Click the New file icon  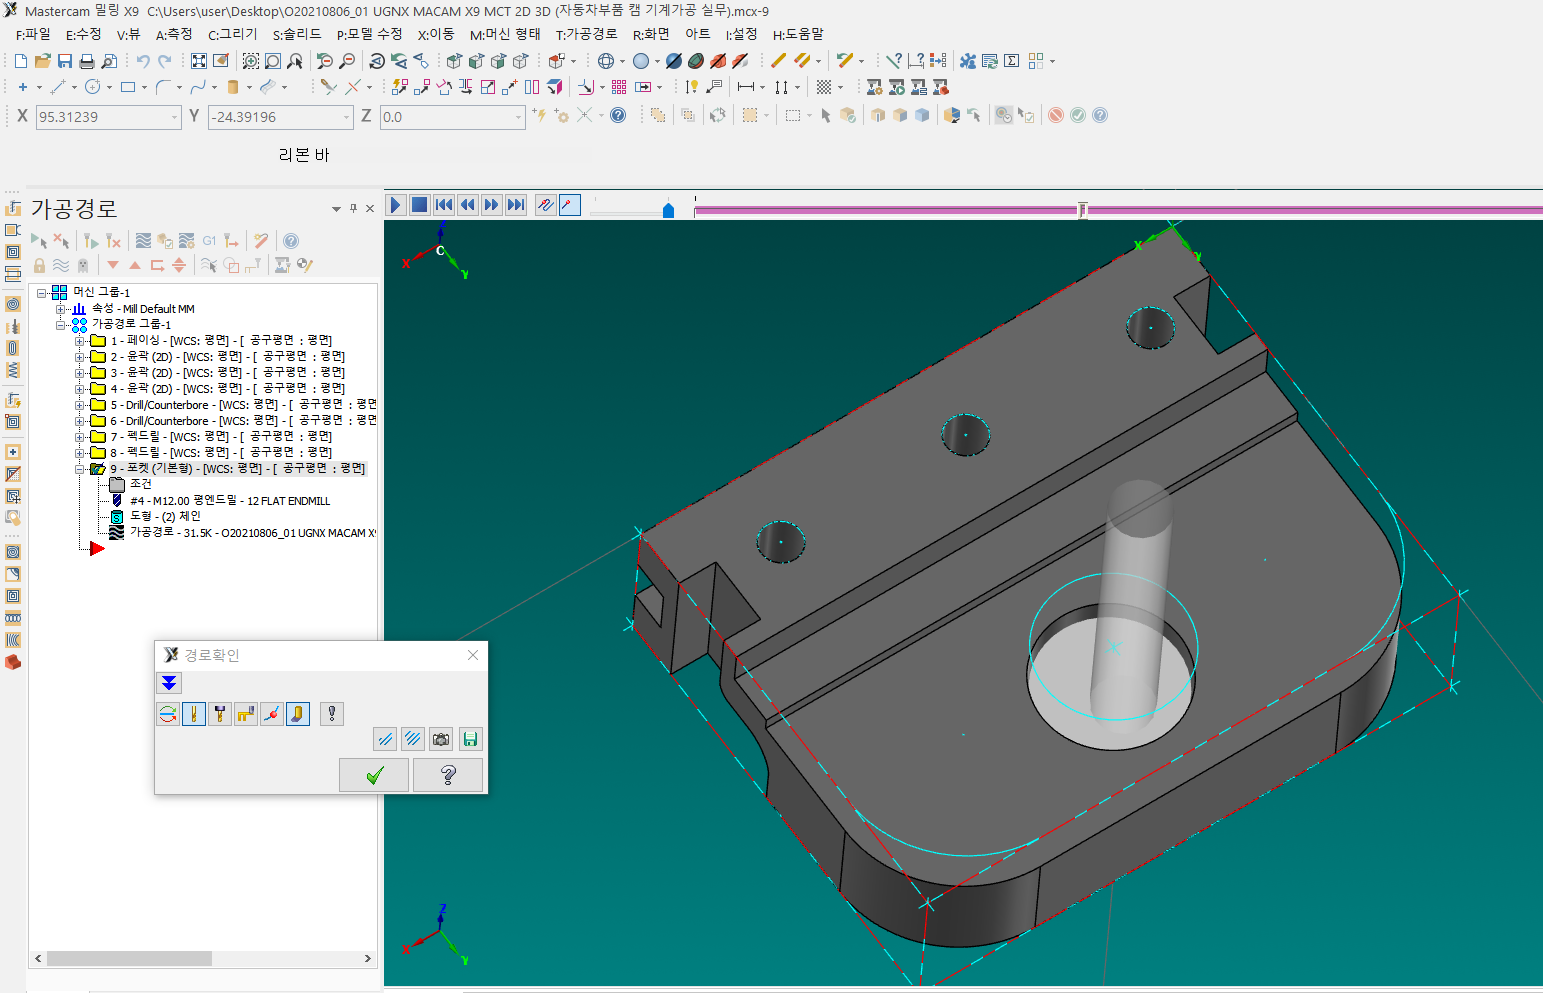(x=21, y=61)
